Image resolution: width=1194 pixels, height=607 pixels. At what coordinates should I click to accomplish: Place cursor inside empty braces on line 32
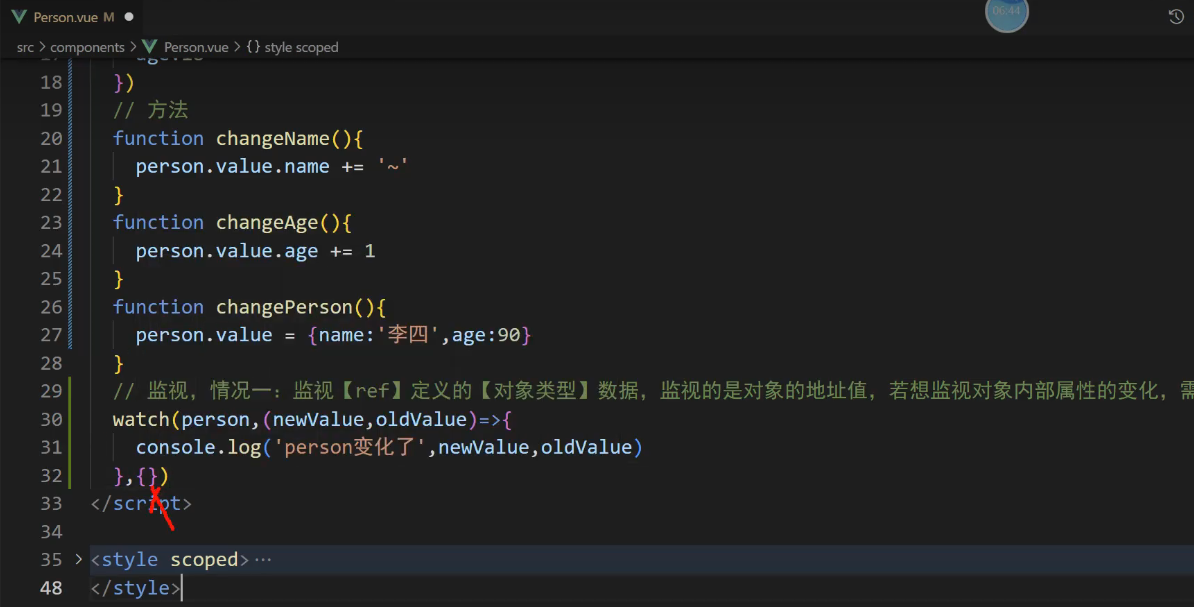tap(147, 476)
